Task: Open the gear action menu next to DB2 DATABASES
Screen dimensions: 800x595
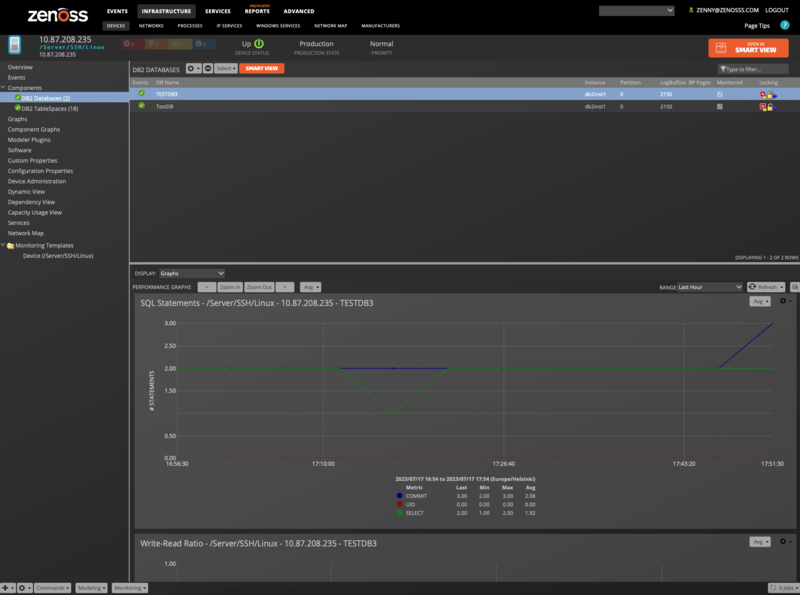Action: (x=193, y=68)
